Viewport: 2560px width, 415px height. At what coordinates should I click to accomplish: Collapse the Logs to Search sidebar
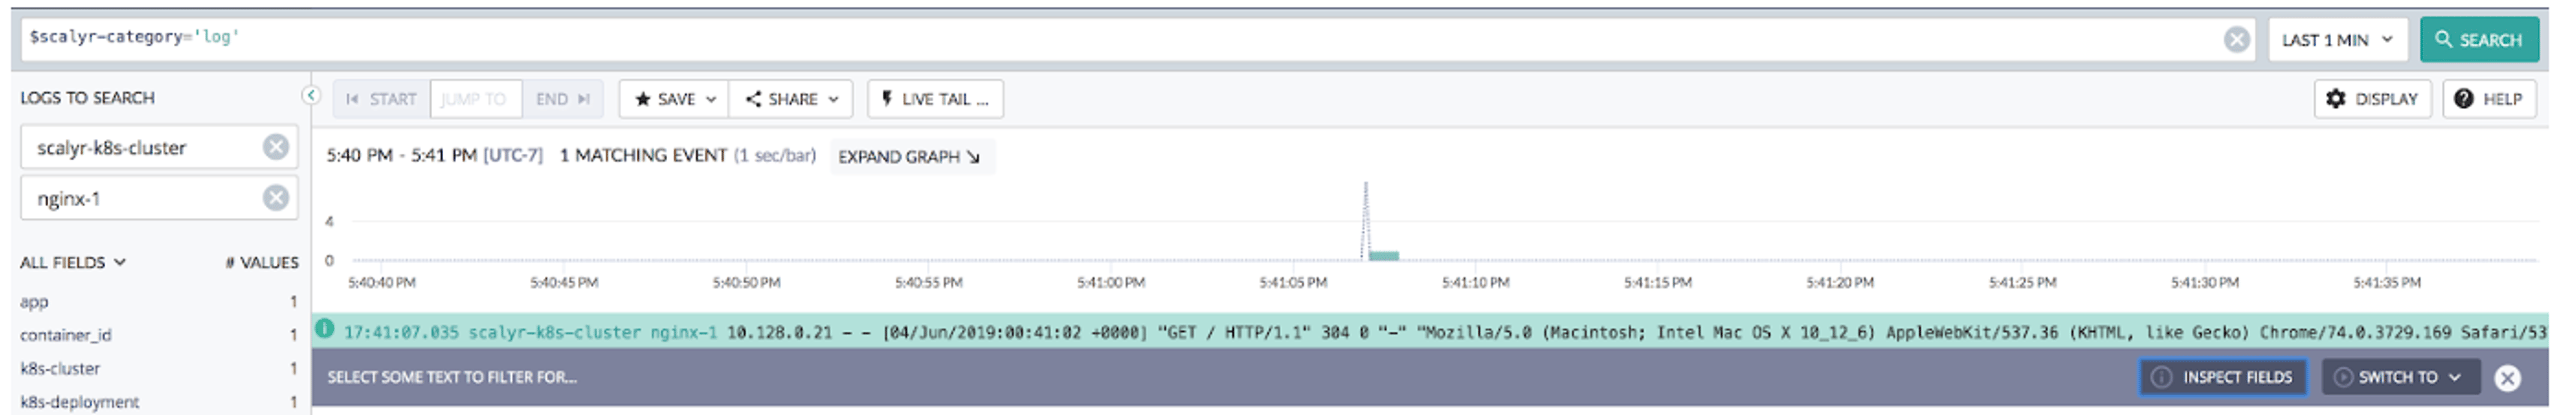[x=311, y=95]
